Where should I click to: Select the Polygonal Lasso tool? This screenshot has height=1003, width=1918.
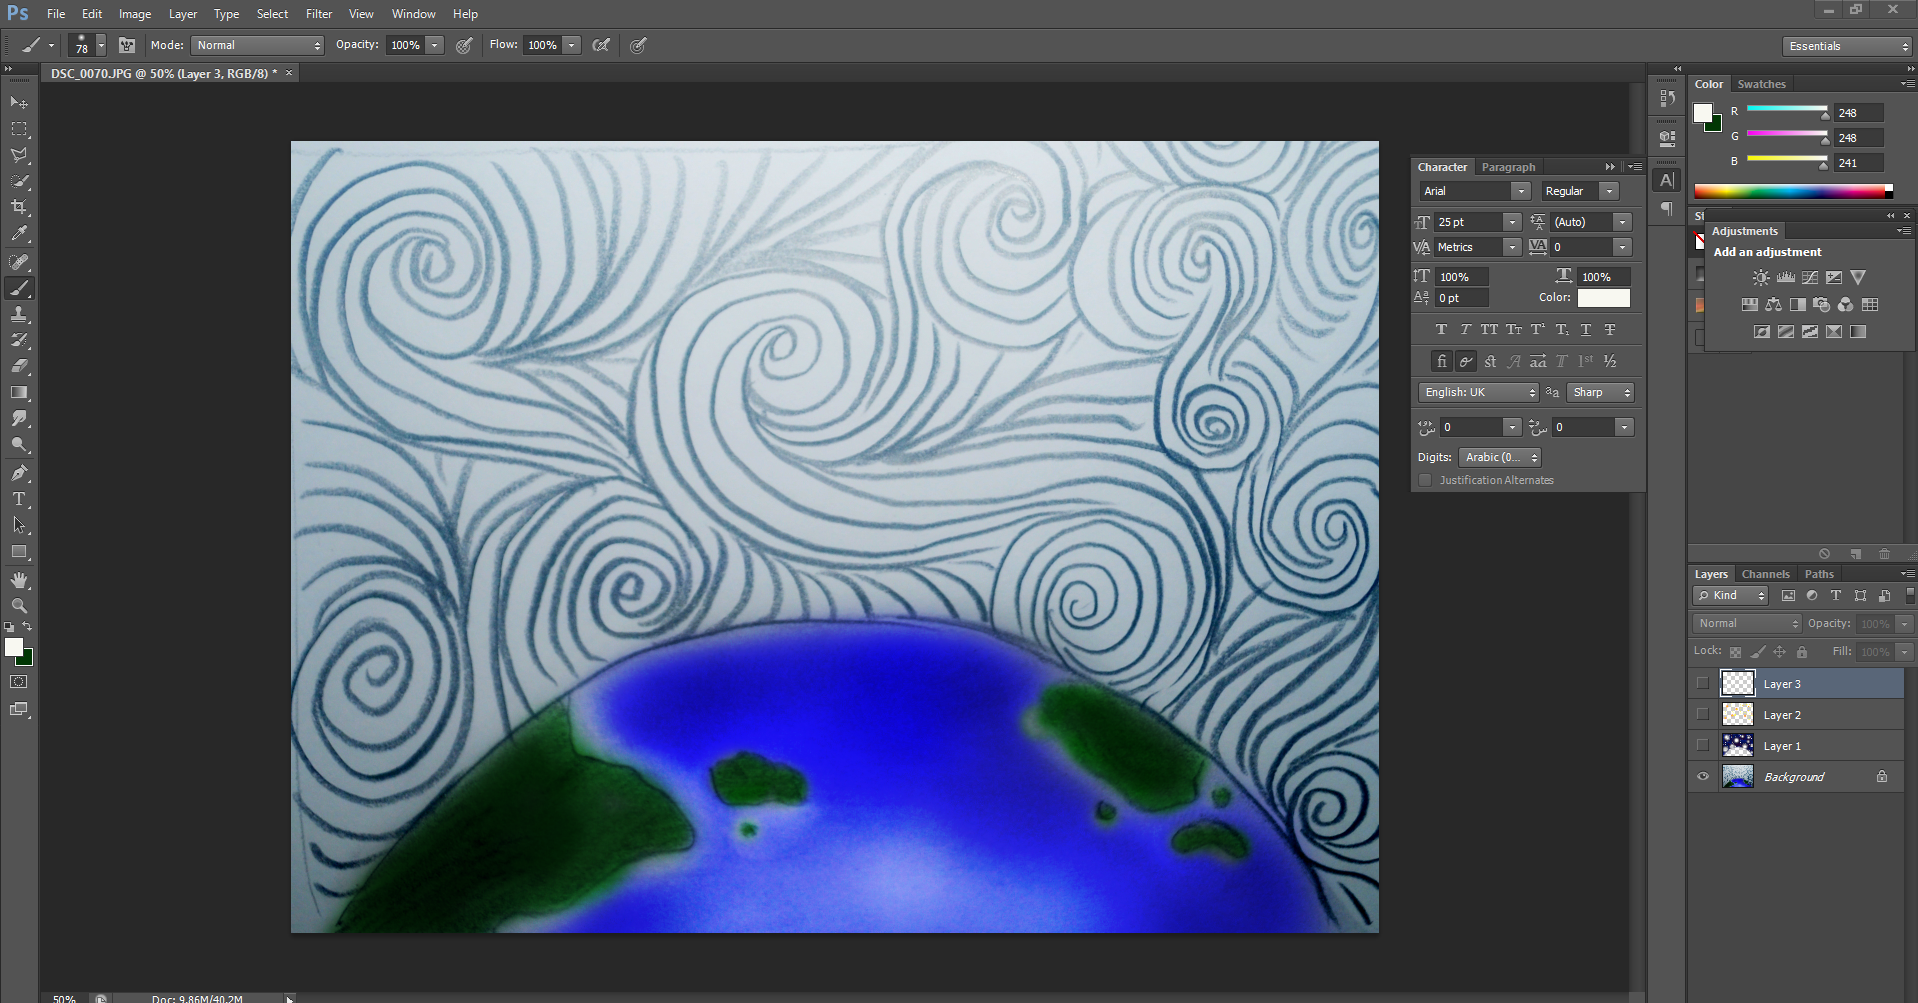(x=19, y=155)
